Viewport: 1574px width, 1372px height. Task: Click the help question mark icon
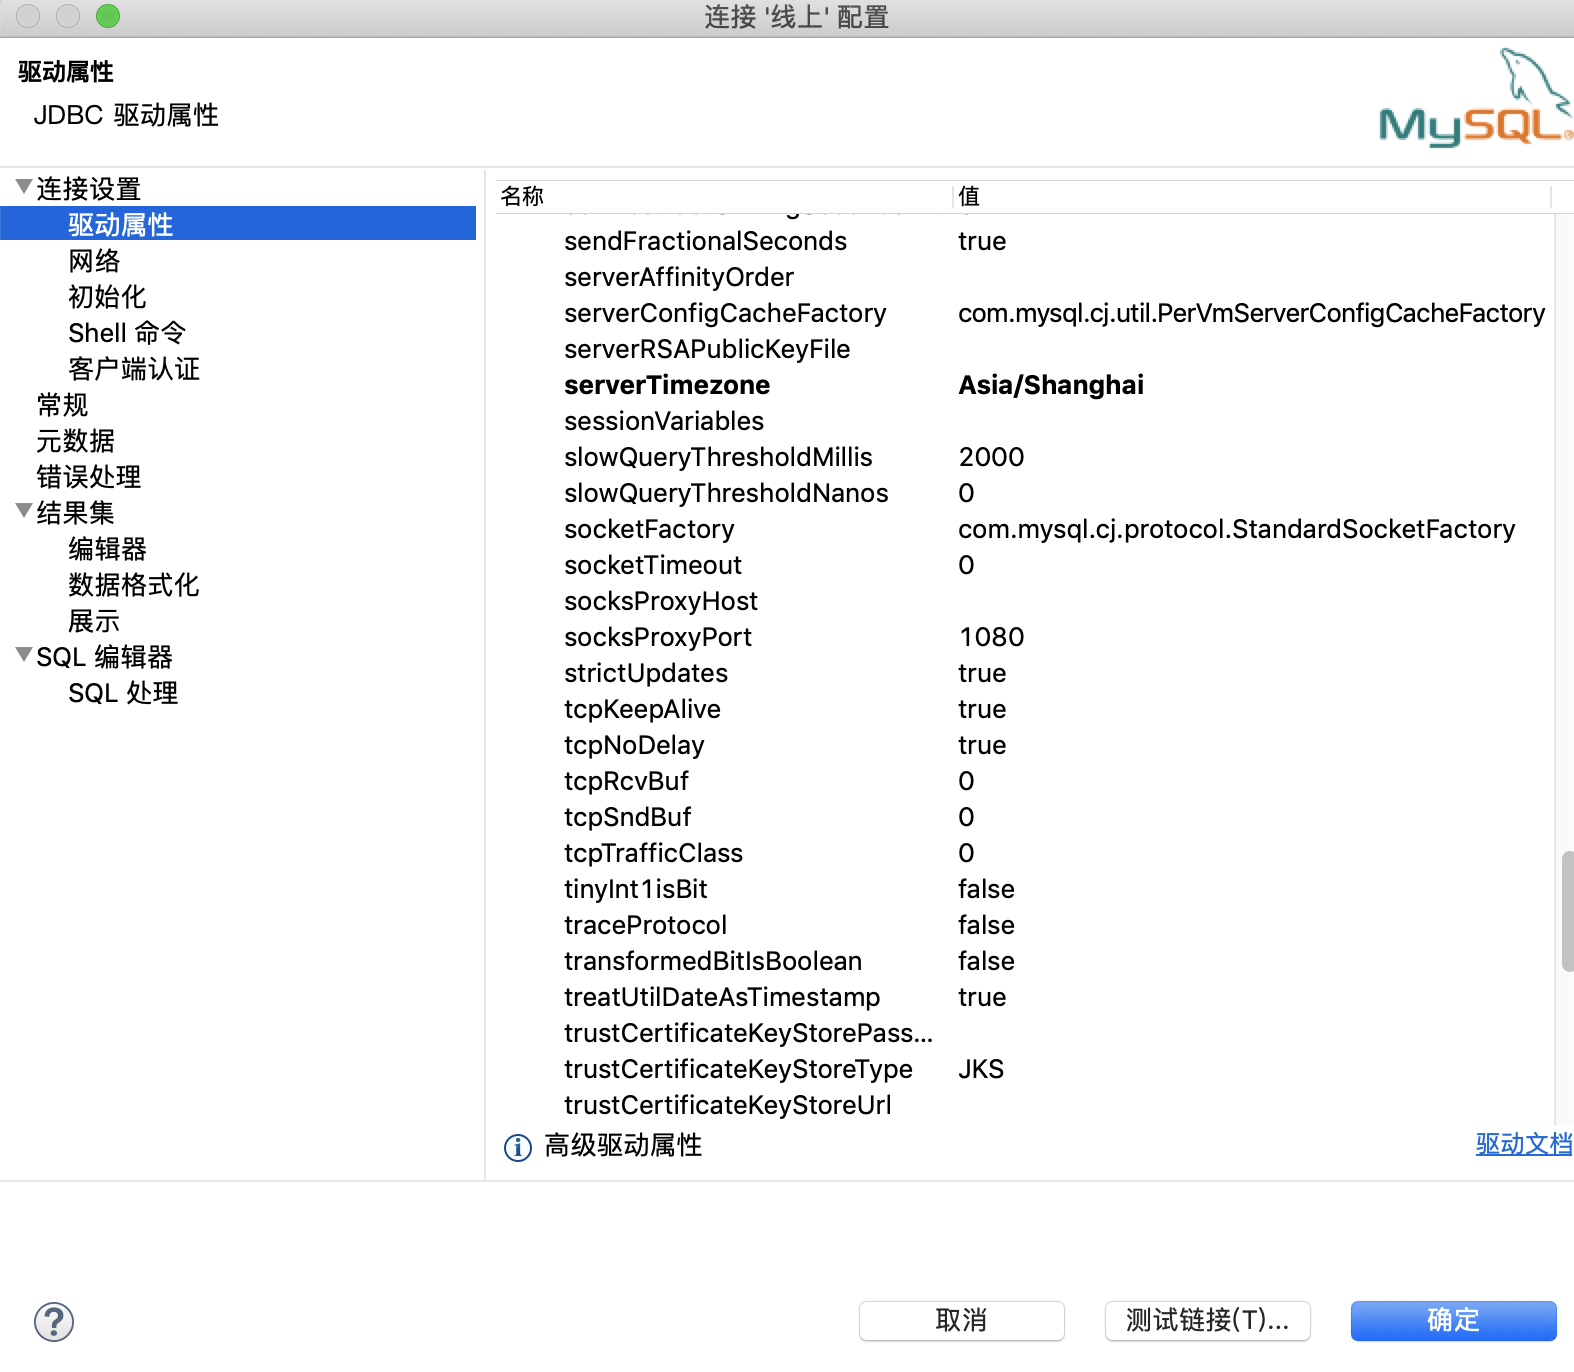(54, 1321)
